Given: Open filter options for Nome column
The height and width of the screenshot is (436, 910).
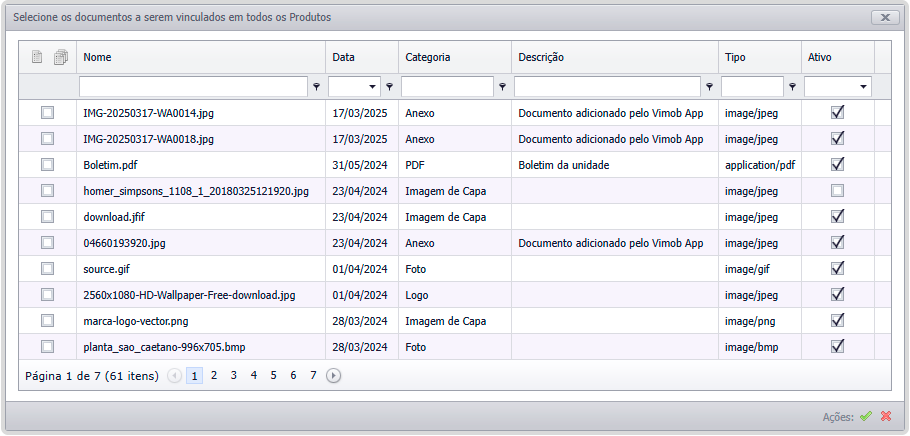Looking at the screenshot, I should 316,87.
